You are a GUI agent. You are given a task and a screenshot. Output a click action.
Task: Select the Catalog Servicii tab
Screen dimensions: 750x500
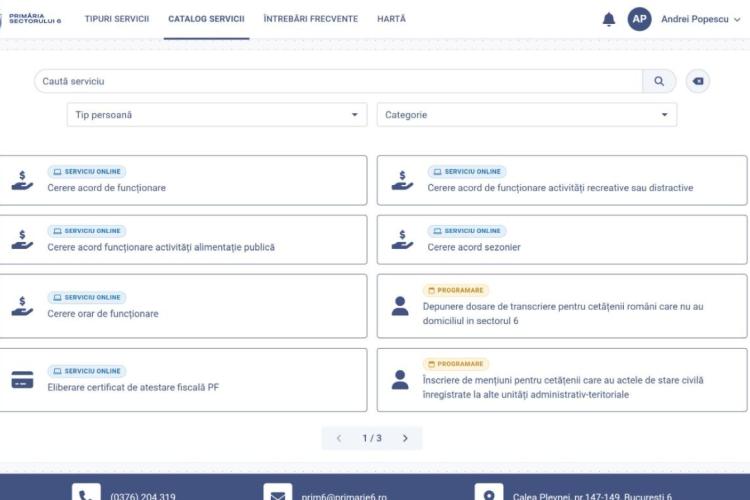pos(206,19)
